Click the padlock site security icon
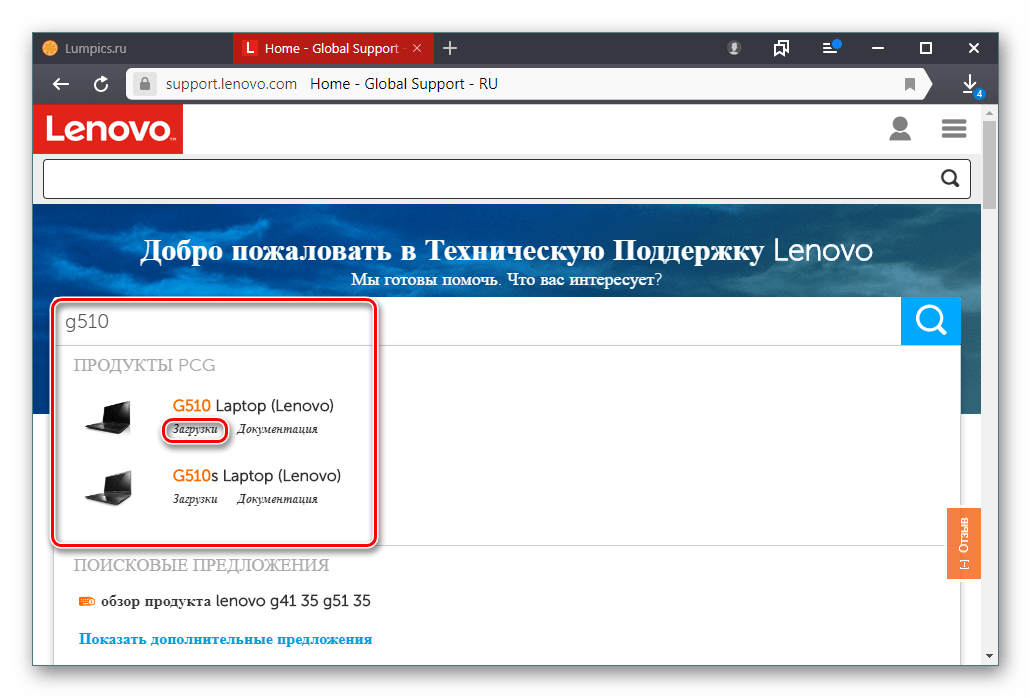Screen dimensions: 1031x698 click(145, 84)
